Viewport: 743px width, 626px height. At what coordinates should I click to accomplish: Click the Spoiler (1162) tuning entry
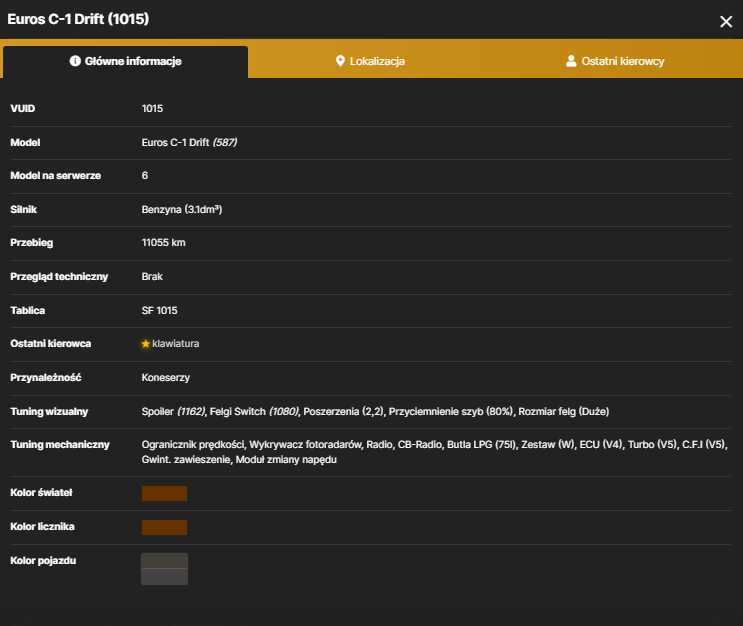point(173,411)
